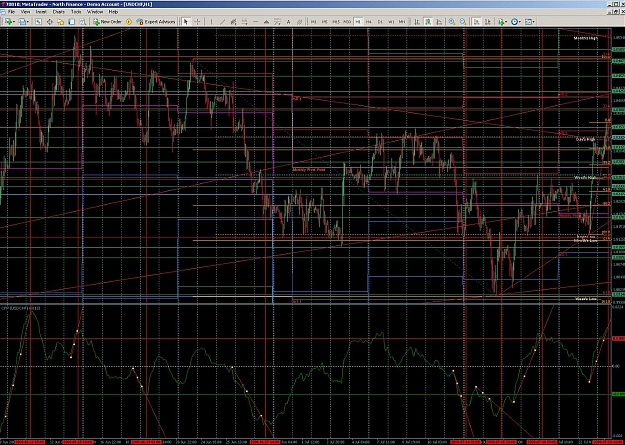This screenshot has width=625, height=445.
Task: Select the equidistant channel tool
Action: (x=233, y=22)
